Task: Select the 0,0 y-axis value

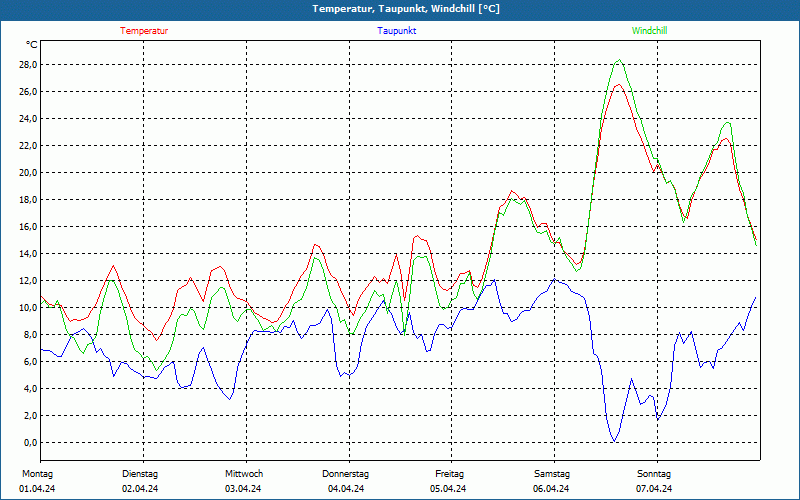Action: pos(30,443)
